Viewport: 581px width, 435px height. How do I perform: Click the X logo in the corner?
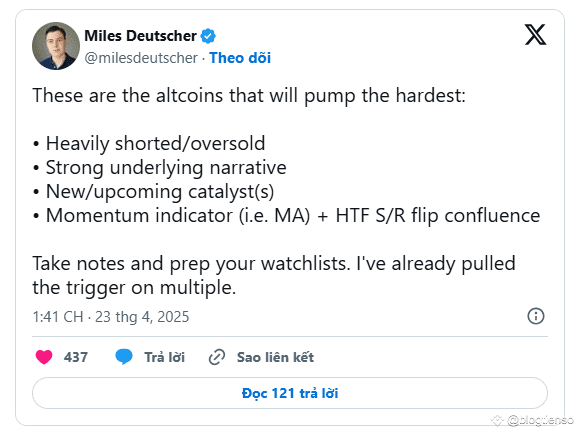point(535,34)
